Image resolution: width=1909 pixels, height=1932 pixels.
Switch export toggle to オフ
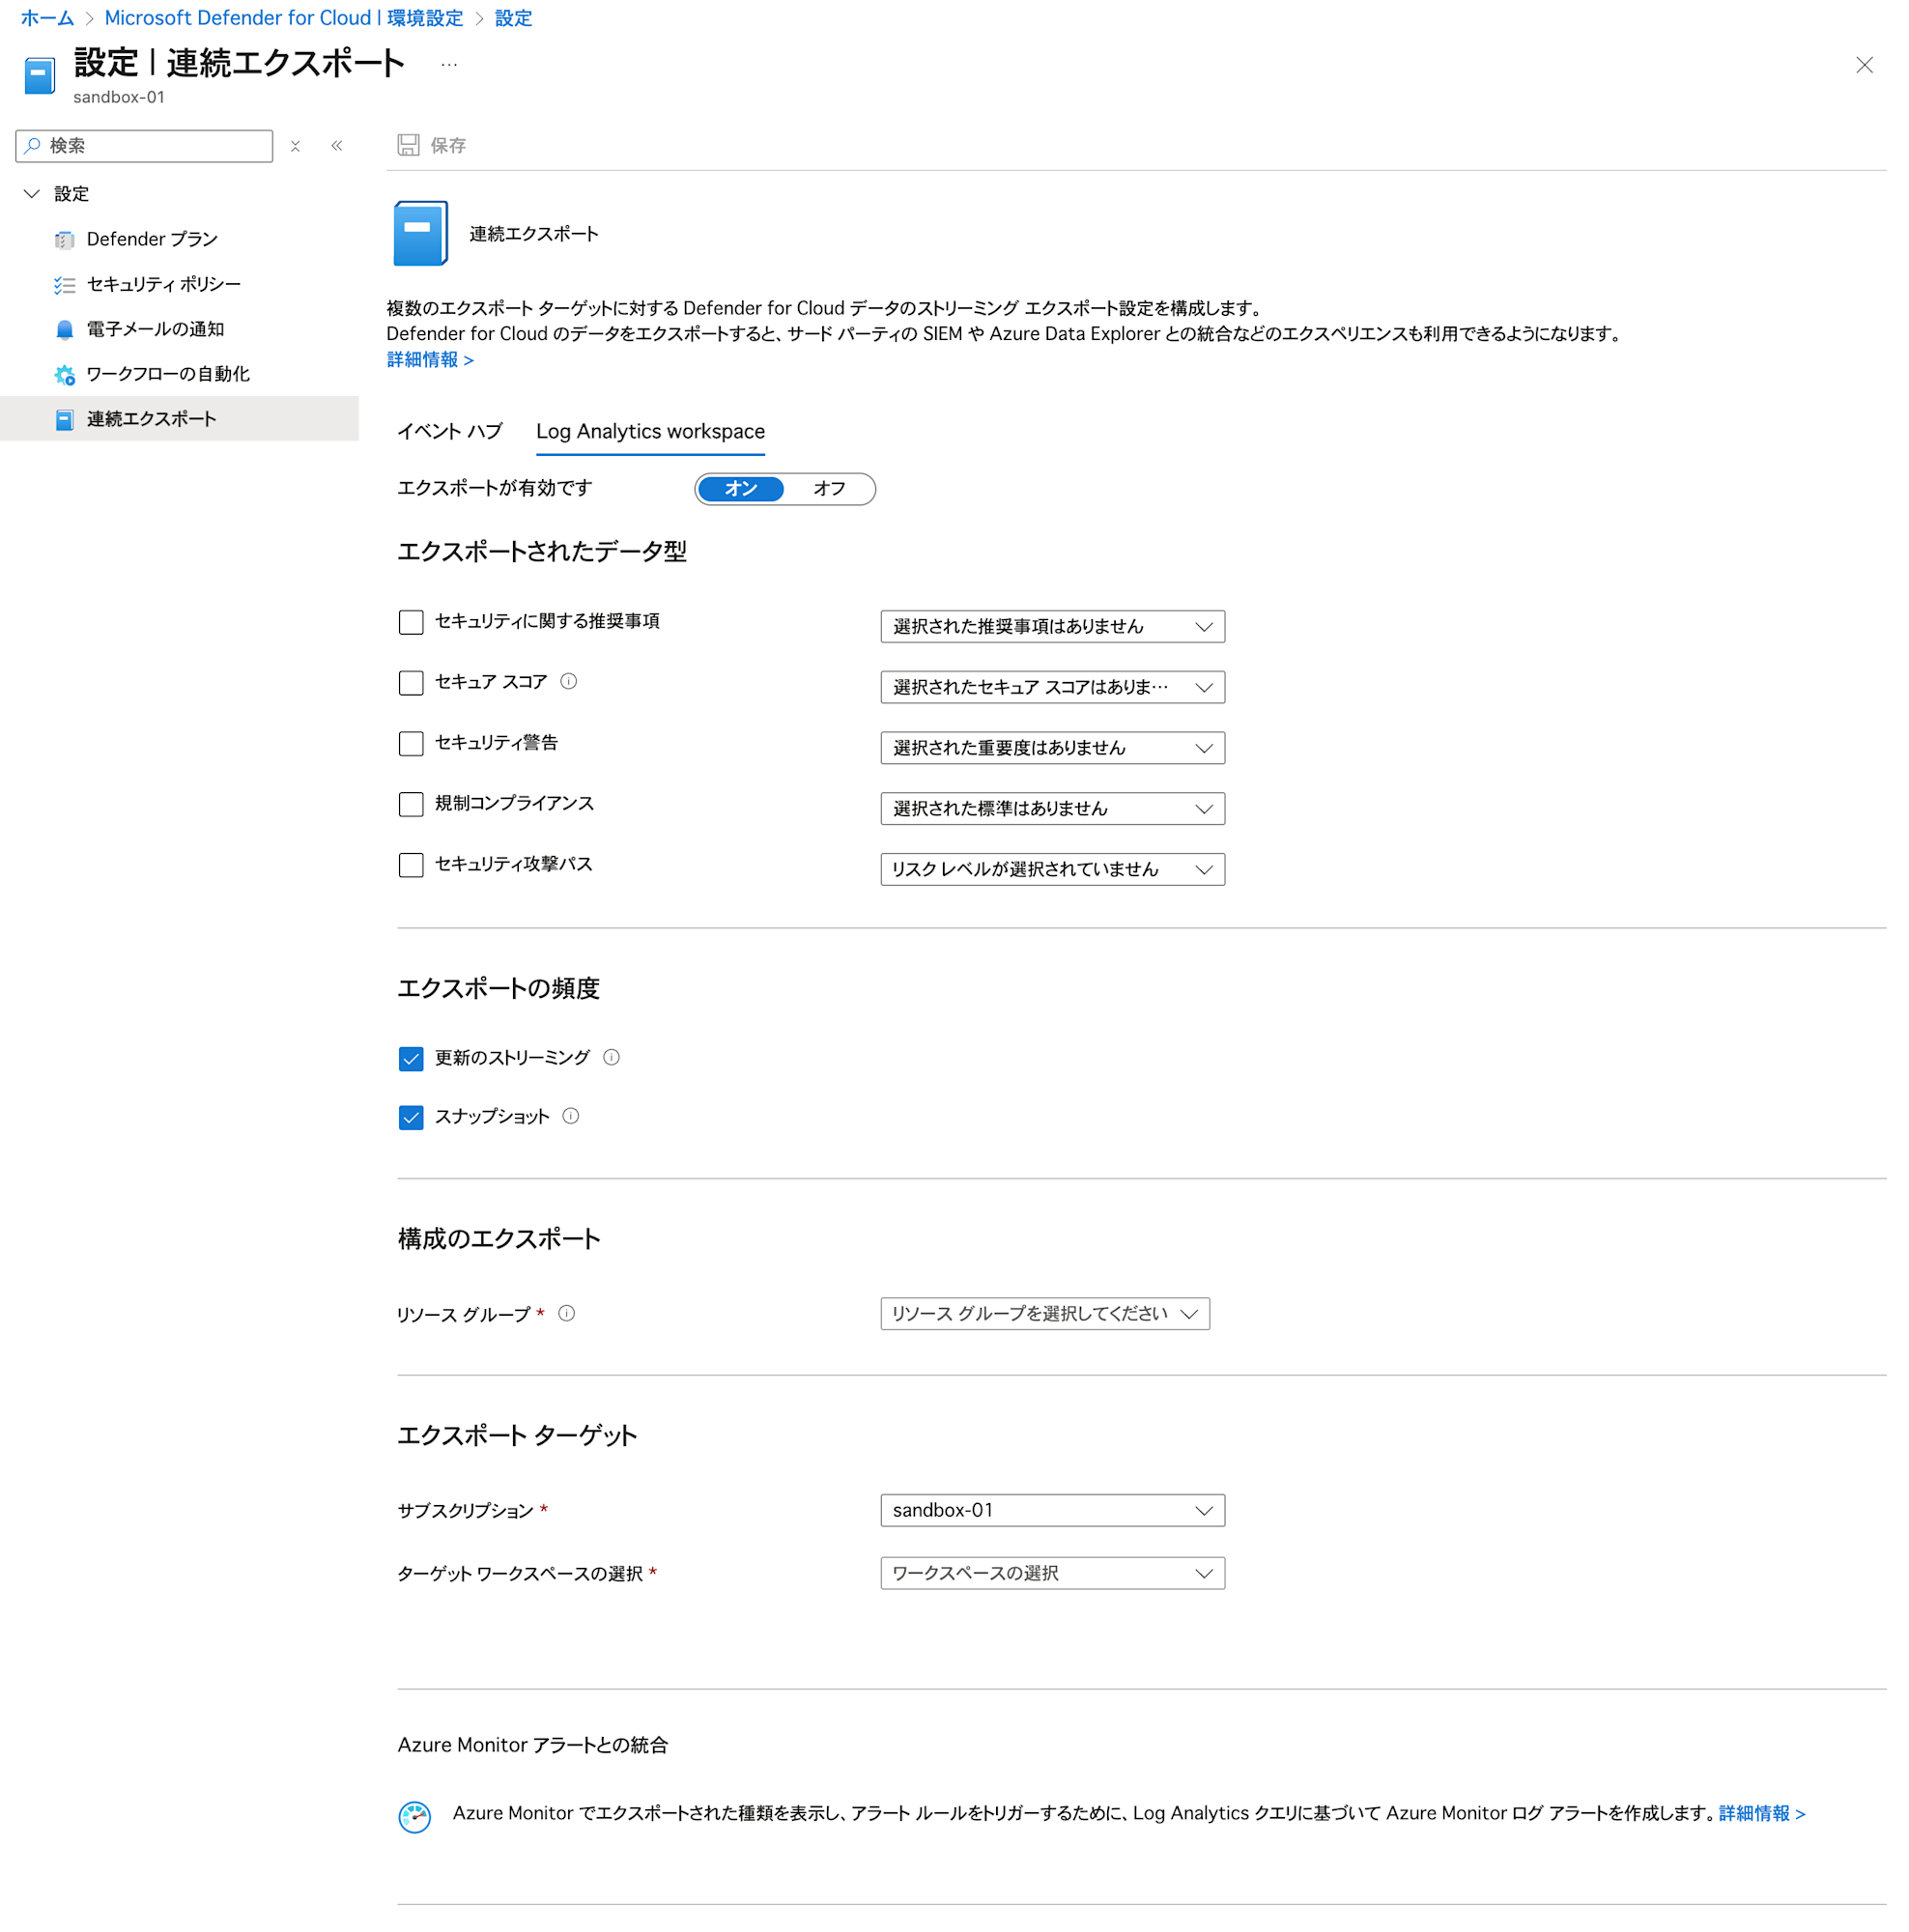829,489
